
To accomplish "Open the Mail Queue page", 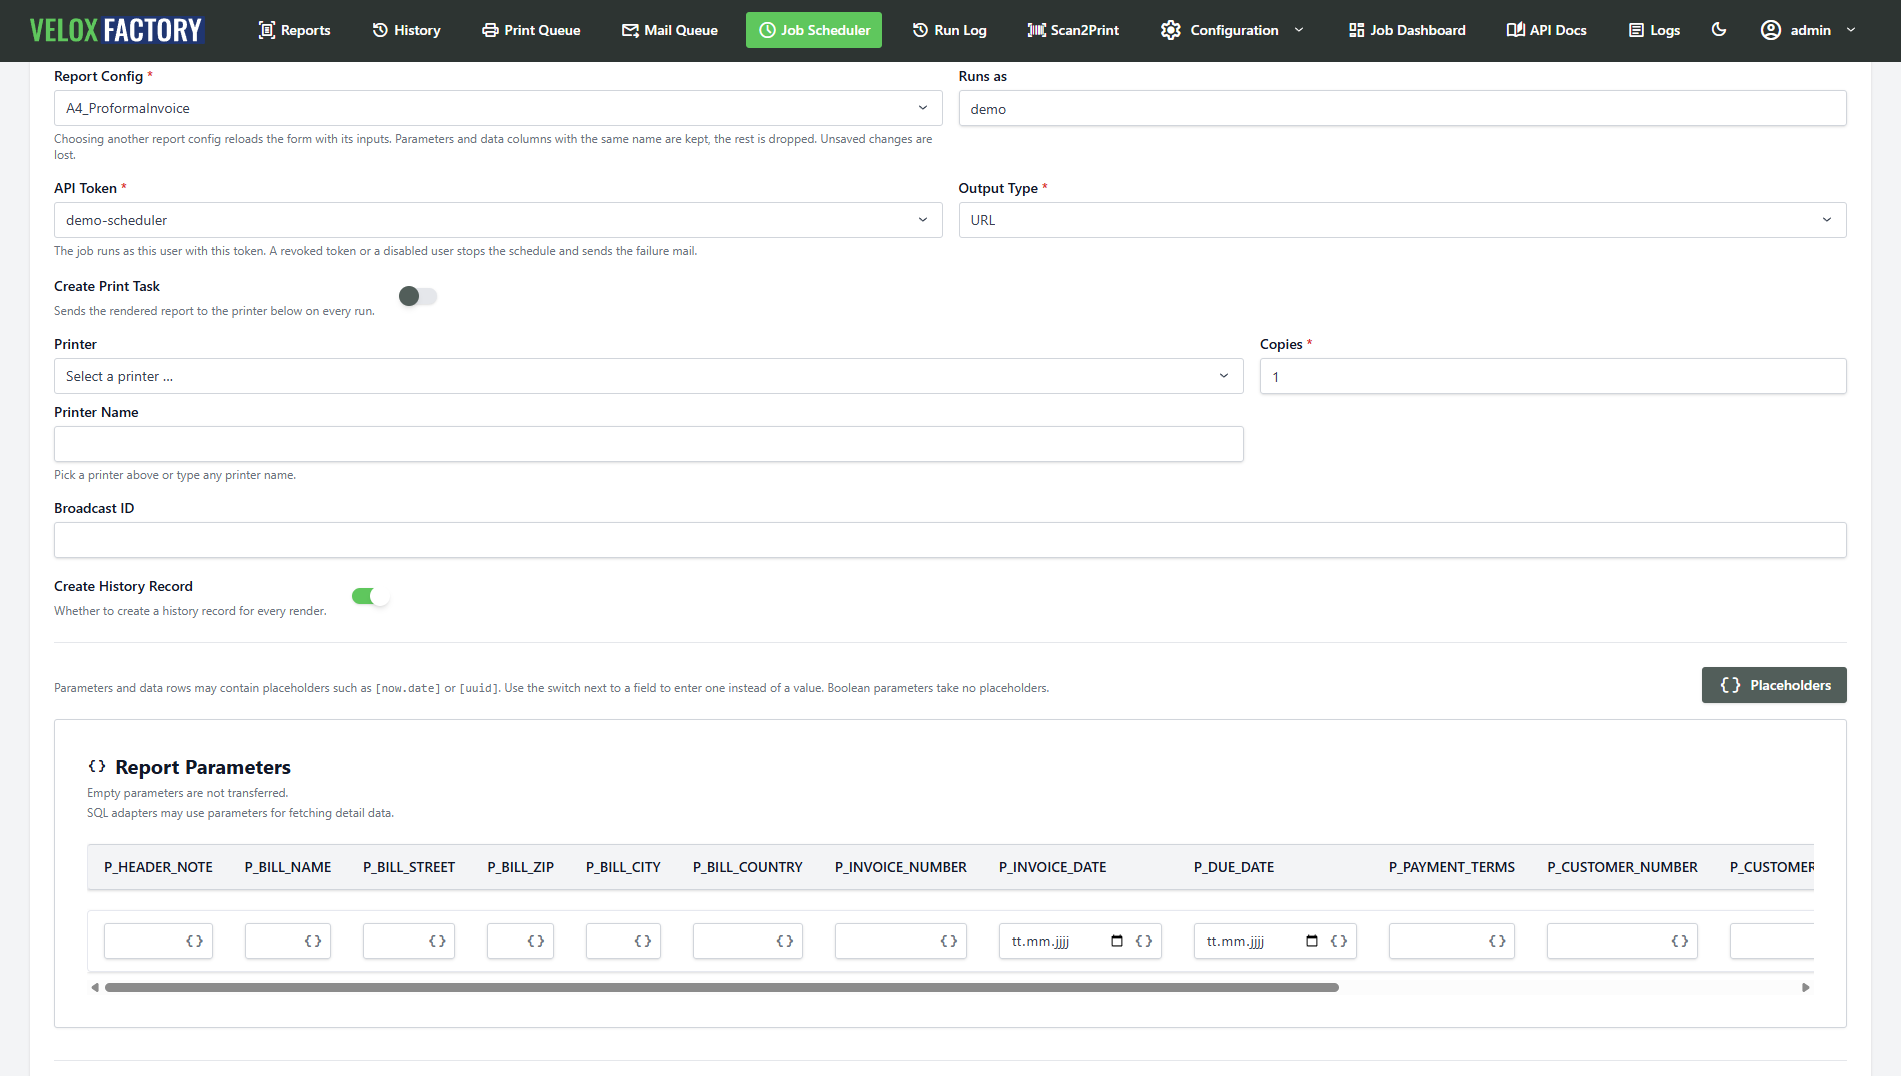I will pos(669,30).
